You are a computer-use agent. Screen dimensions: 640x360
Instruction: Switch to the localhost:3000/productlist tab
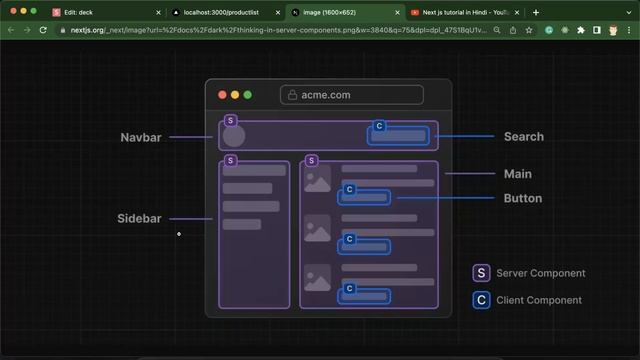pos(226,13)
